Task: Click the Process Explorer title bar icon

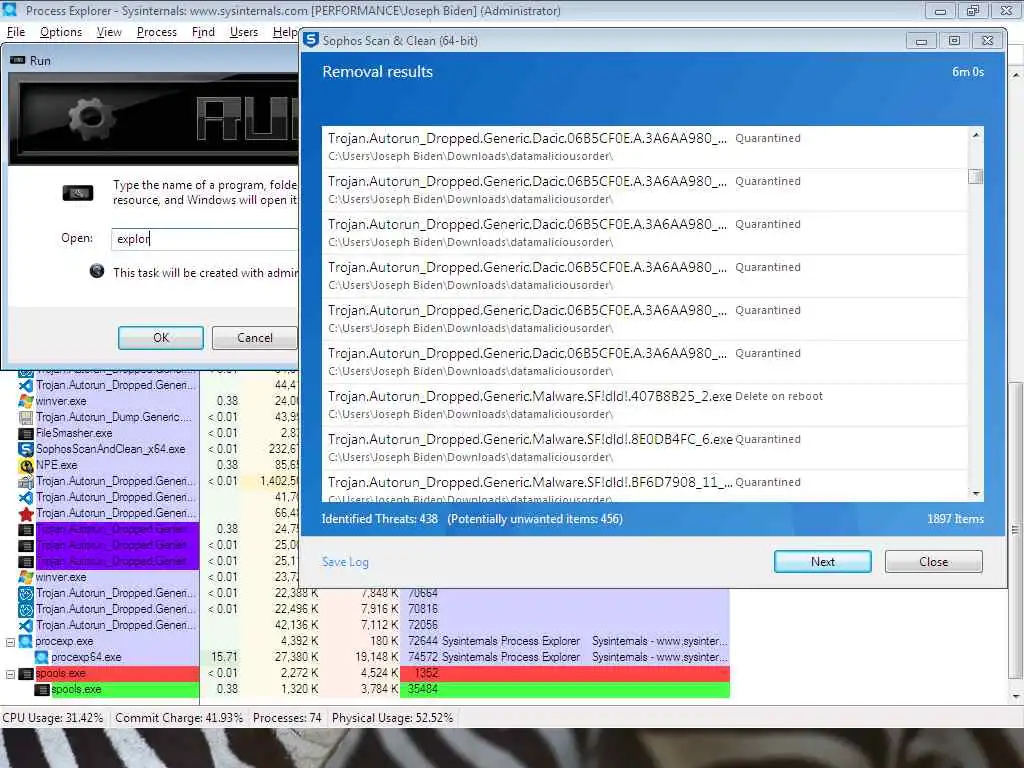Action: coord(9,9)
